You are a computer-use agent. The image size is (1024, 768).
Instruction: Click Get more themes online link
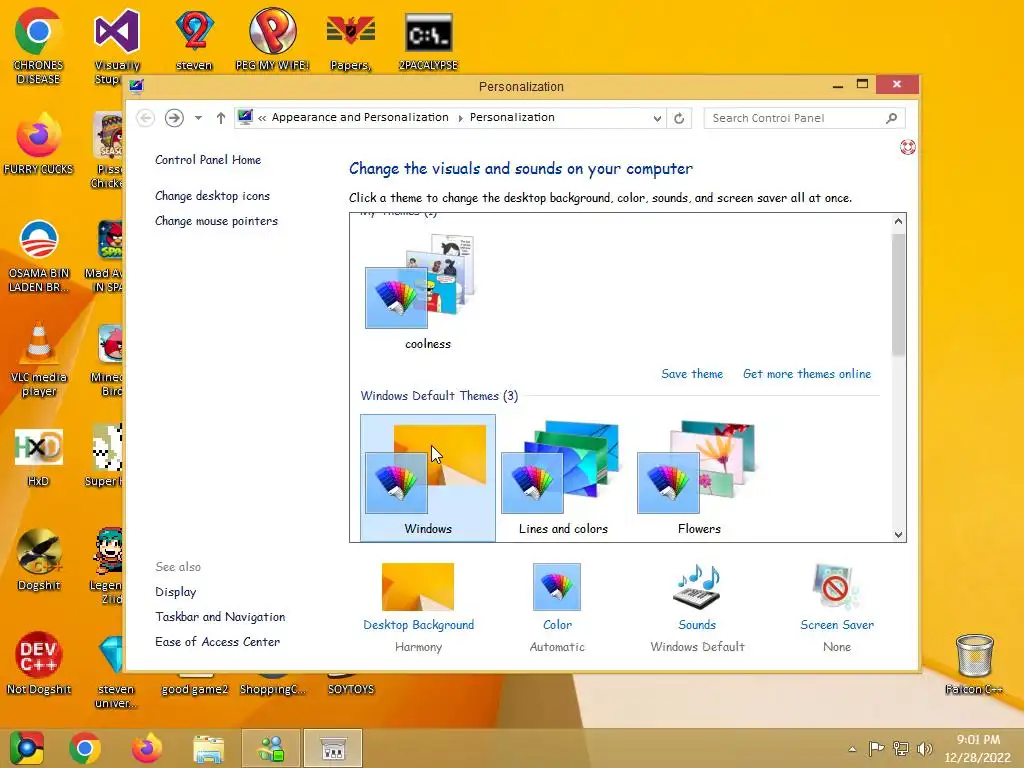tap(807, 374)
